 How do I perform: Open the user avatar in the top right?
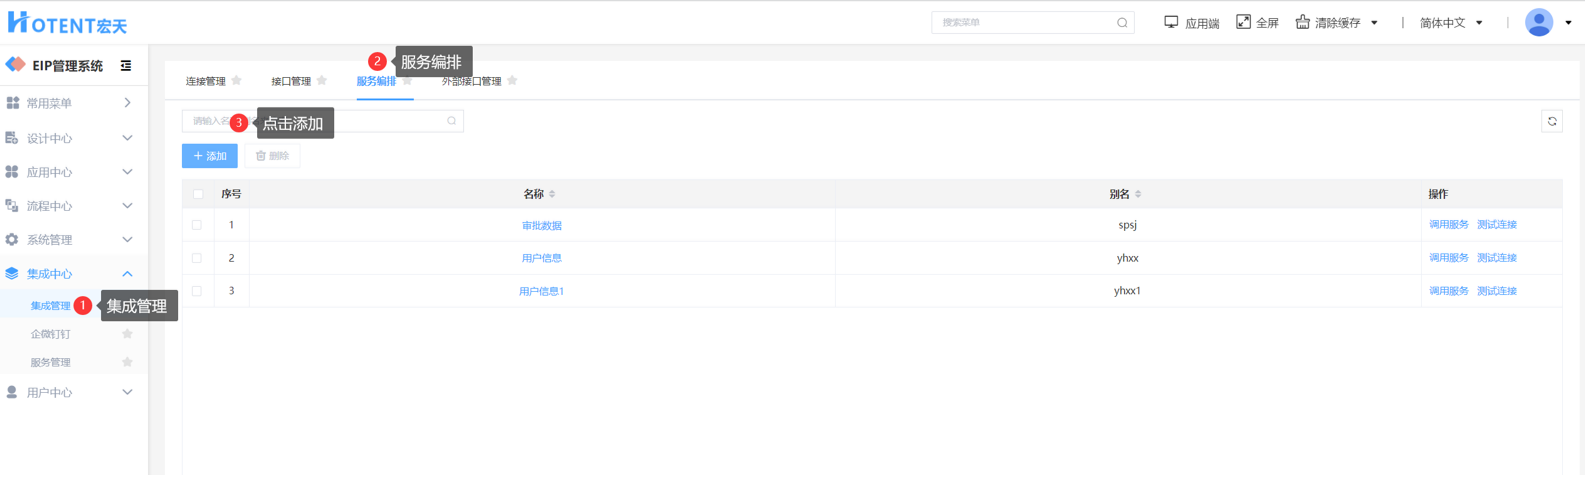click(x=1539, y=22)
